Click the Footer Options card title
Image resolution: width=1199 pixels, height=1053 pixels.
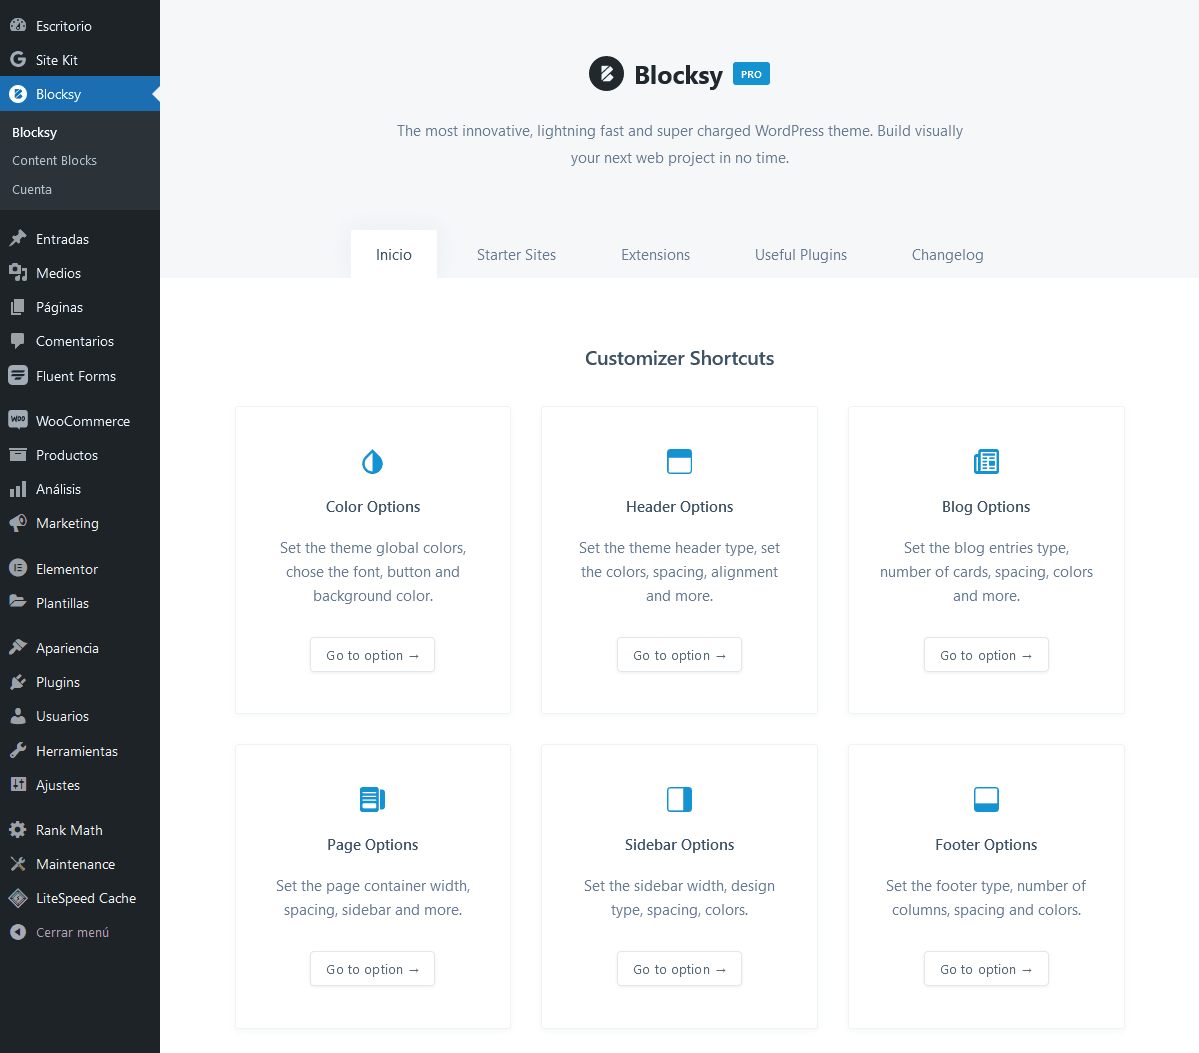tap(986, 844)
